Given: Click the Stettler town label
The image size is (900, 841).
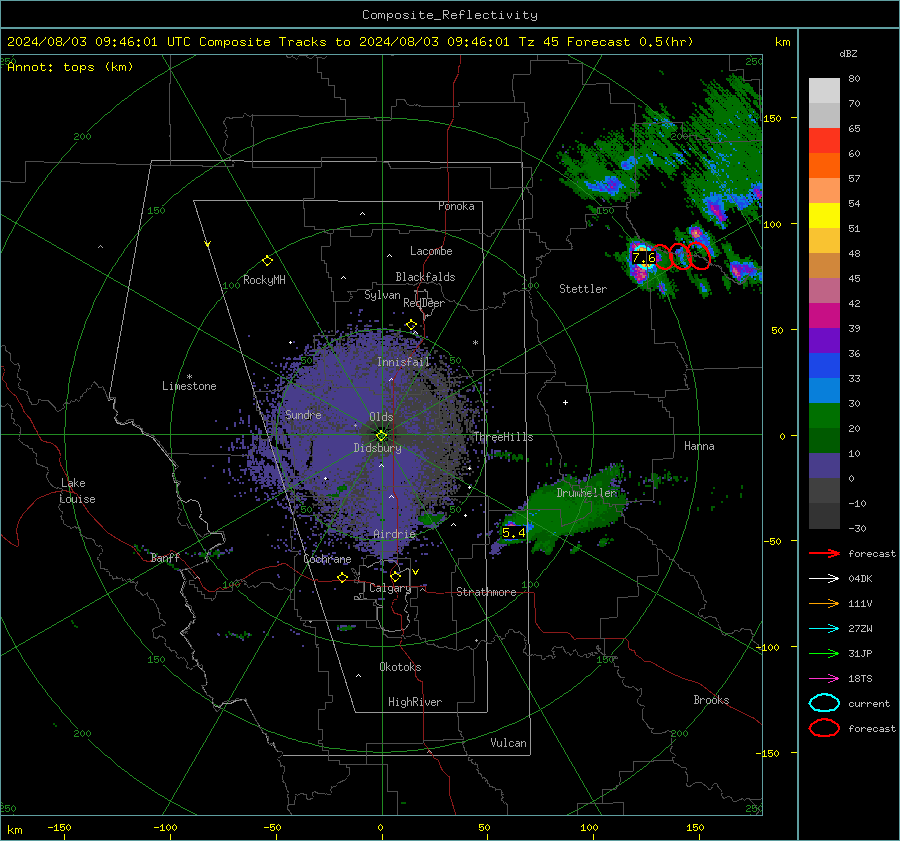Looking at the screenshot, I should (x=583, y=289).
